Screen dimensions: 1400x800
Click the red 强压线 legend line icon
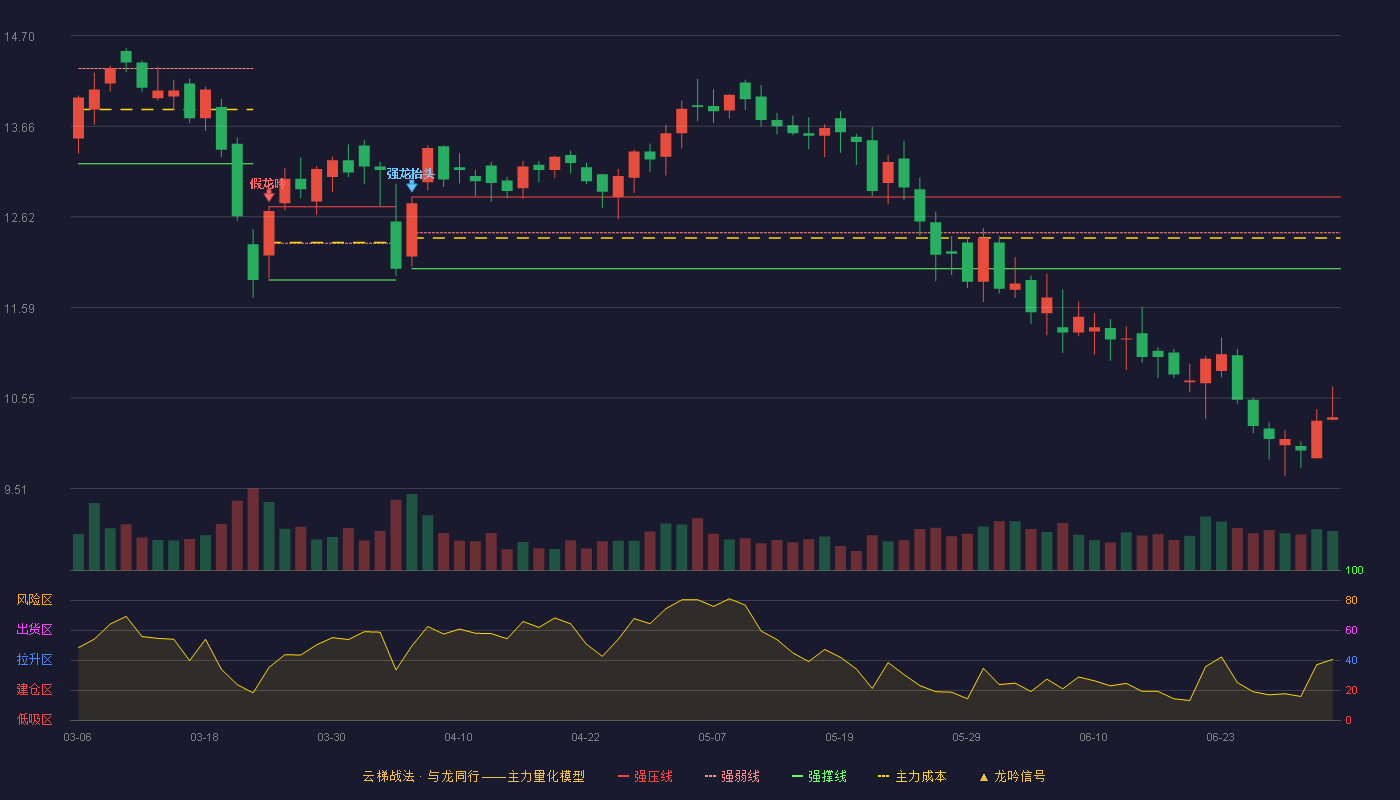[623, 776]
